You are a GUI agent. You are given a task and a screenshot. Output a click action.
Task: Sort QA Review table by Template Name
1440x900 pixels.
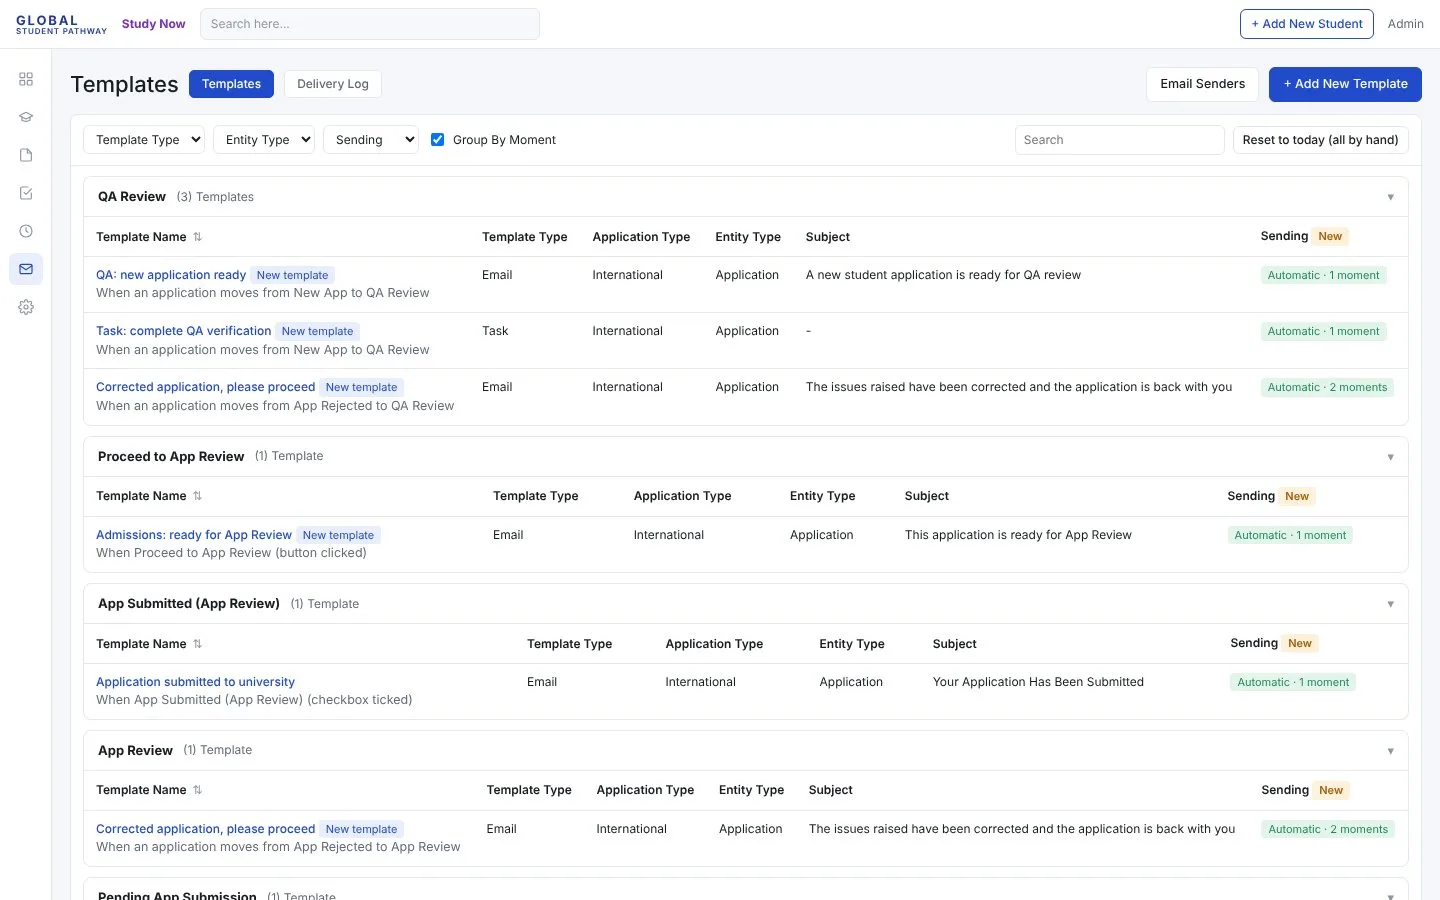click(197, 237)
